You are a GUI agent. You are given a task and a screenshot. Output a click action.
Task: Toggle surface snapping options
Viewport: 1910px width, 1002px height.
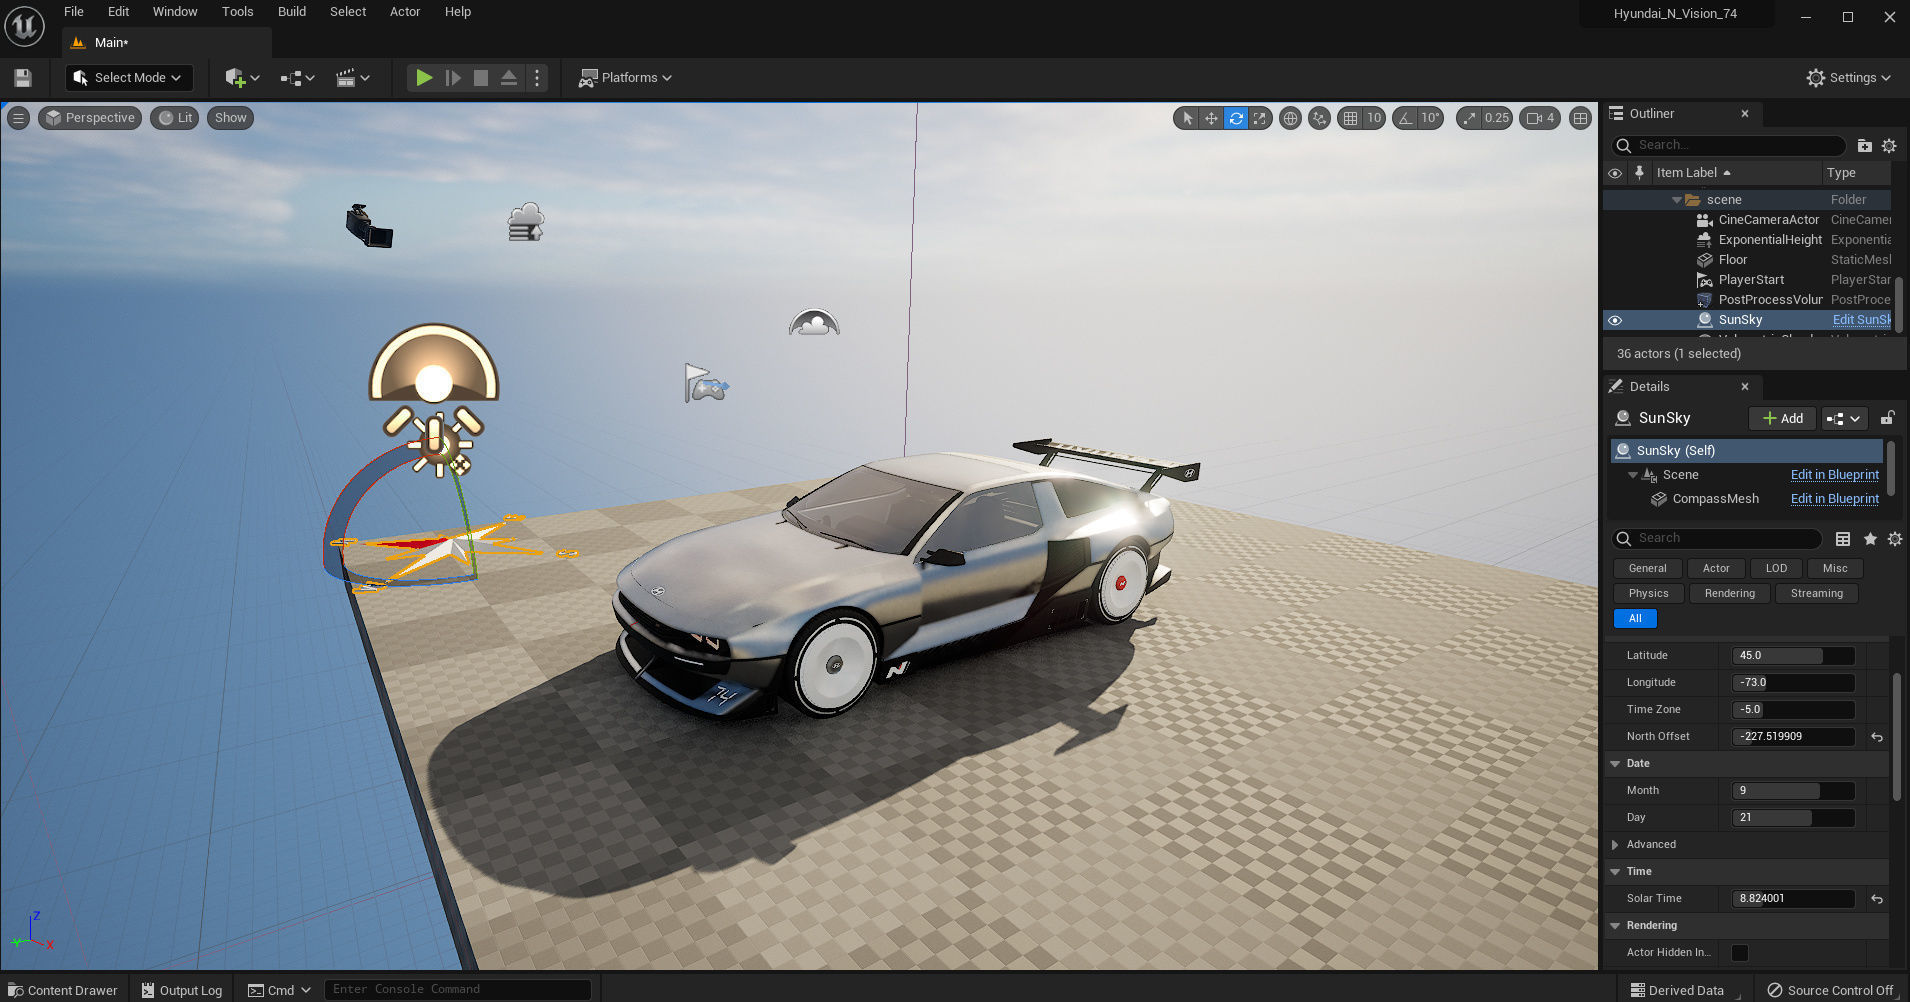click(1320, 118)
